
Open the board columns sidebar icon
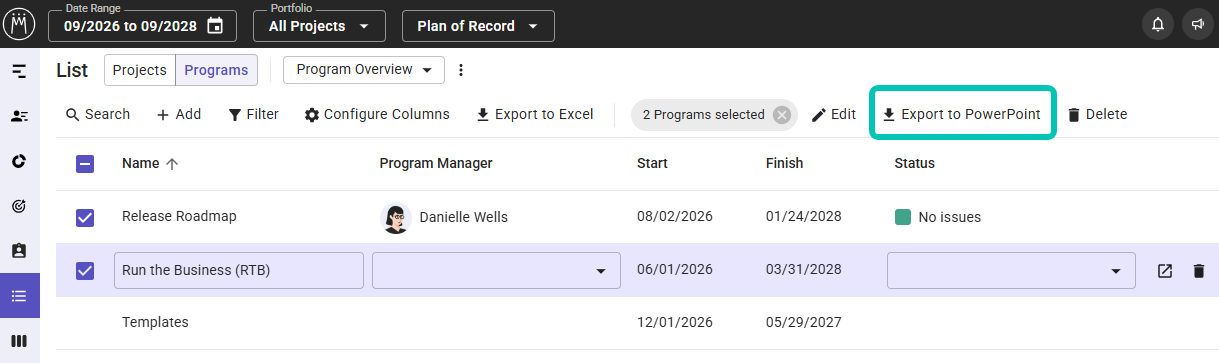19,341
